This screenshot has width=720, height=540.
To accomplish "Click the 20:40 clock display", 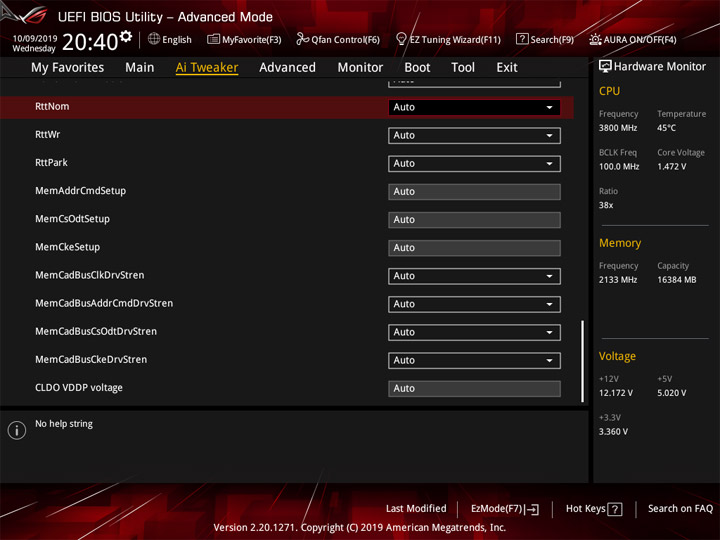I will pyautogui.click(x=90, y=42).
